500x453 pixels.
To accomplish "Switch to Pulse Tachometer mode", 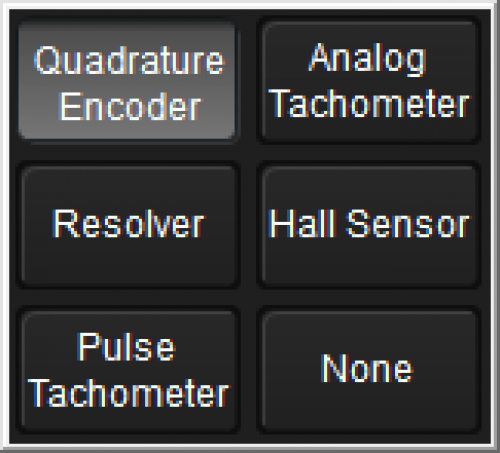I will pos(129,371).
